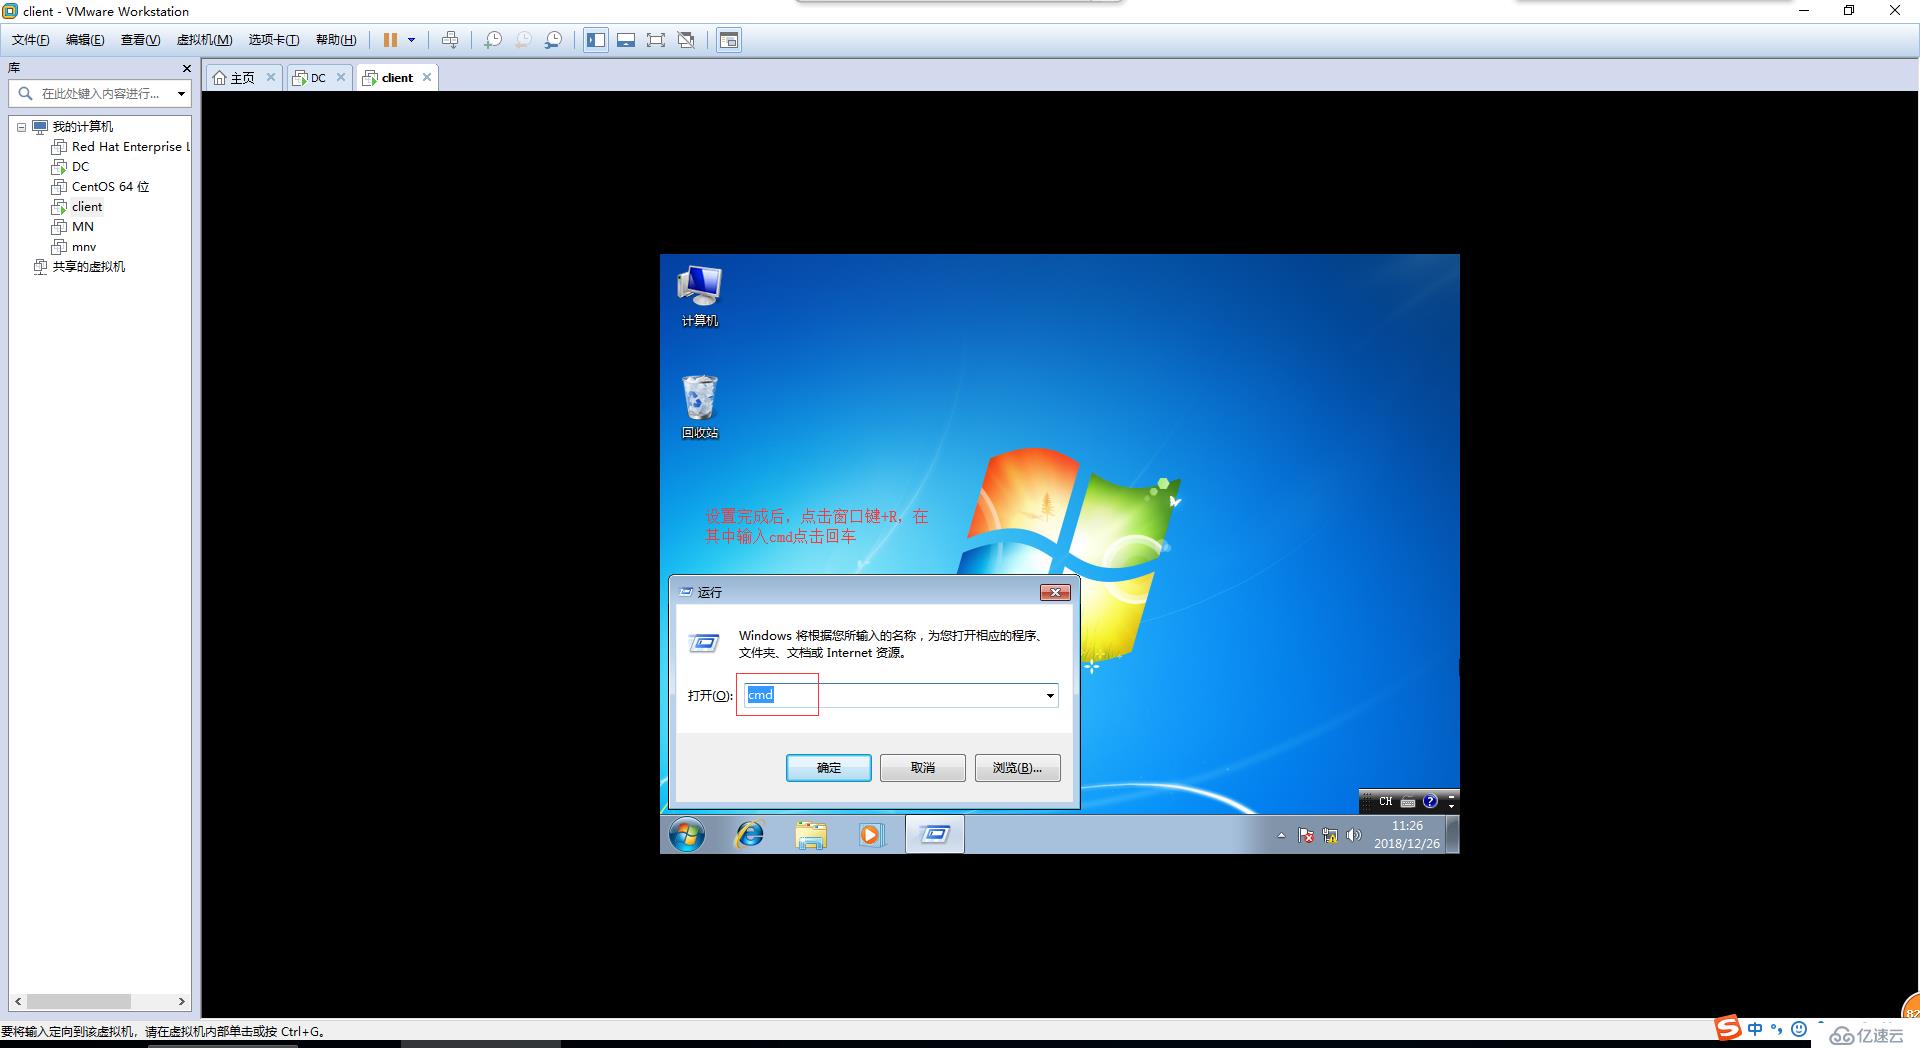Collapse the 我的计算机 tree node
1920x1048 pixels.
[21, 127]
